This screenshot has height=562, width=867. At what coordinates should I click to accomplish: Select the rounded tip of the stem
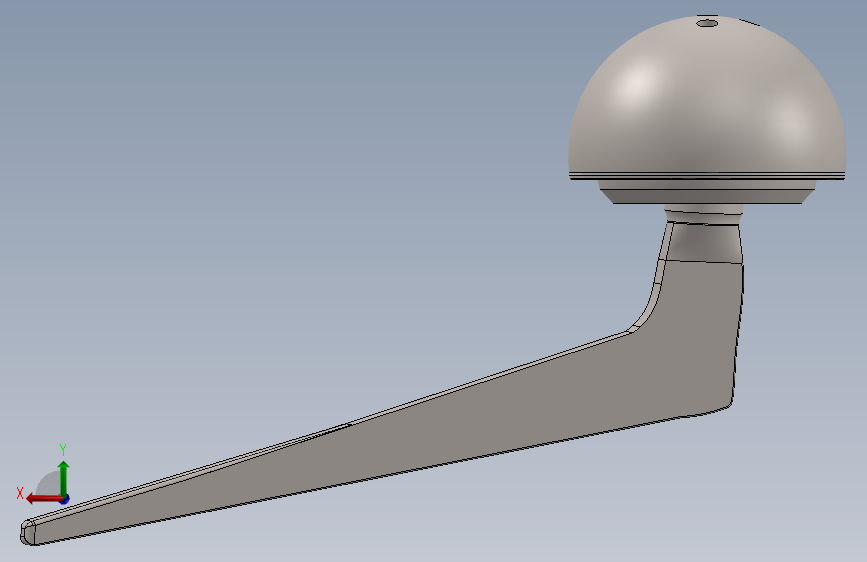pyautogui.click(x=28, y=533)
